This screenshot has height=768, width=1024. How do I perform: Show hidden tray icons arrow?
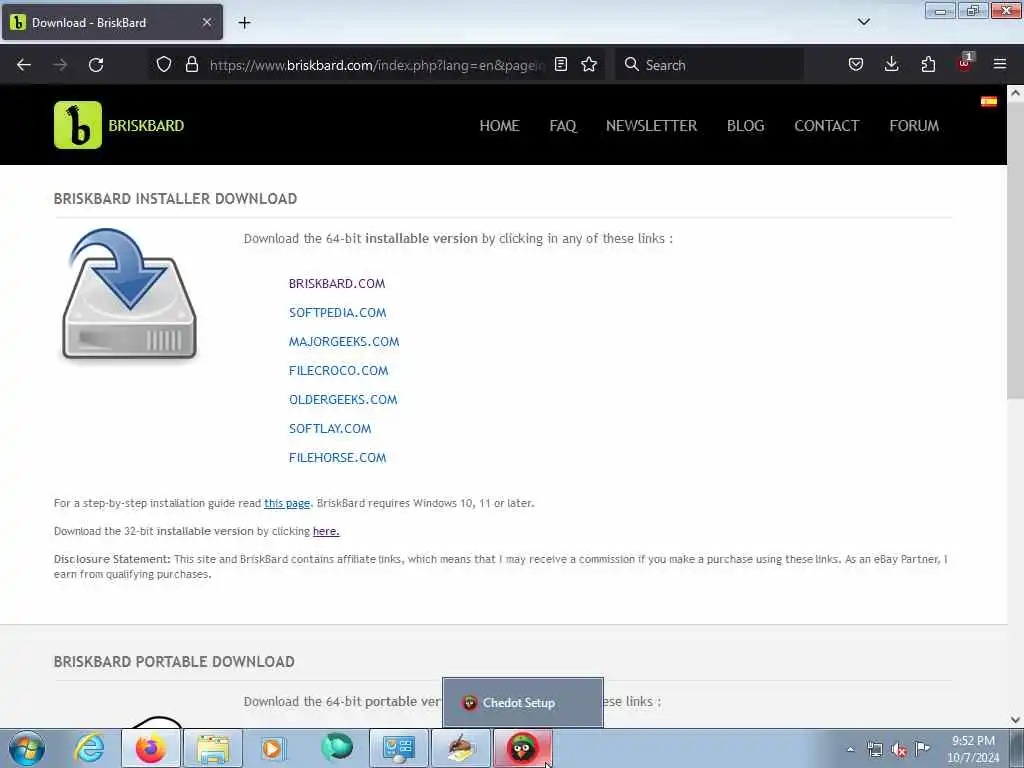(x=850, y=750)
